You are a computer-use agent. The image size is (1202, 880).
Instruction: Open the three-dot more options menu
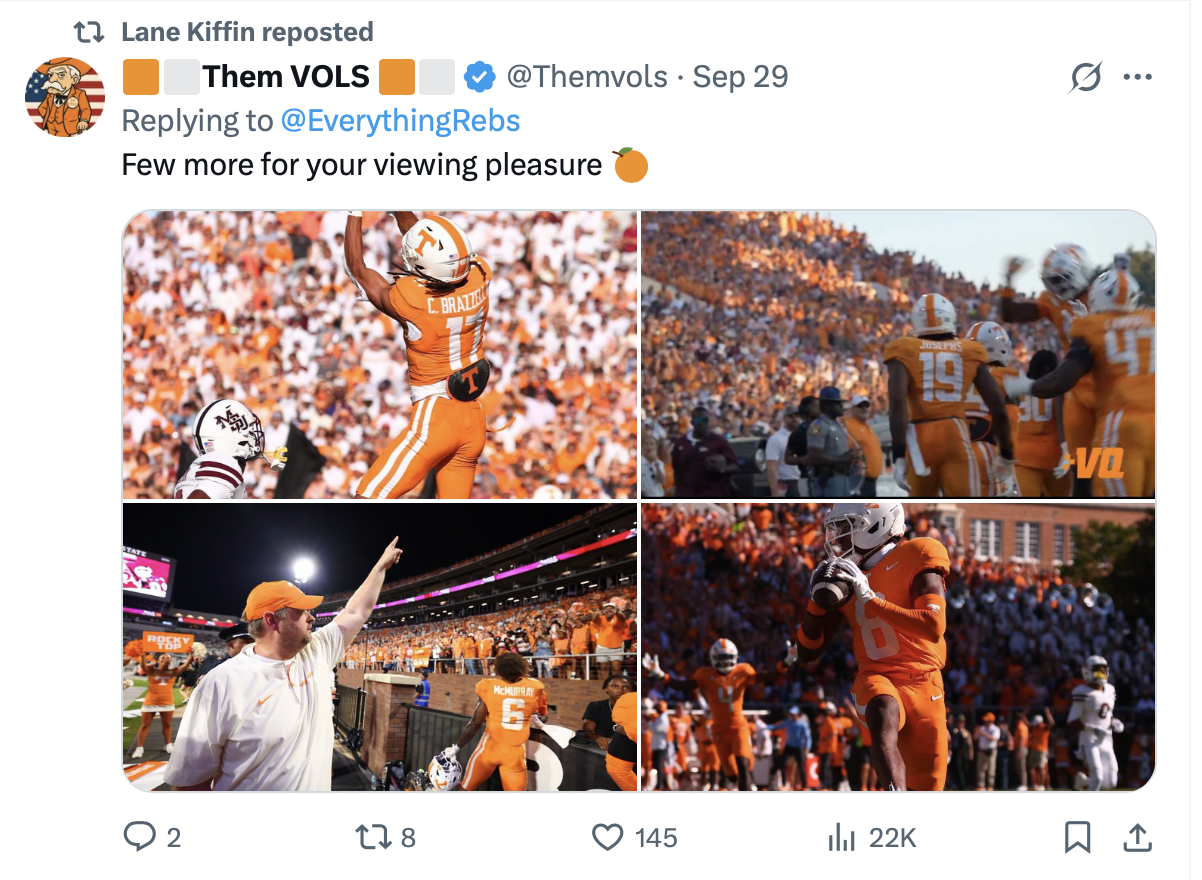point(1139,75)
